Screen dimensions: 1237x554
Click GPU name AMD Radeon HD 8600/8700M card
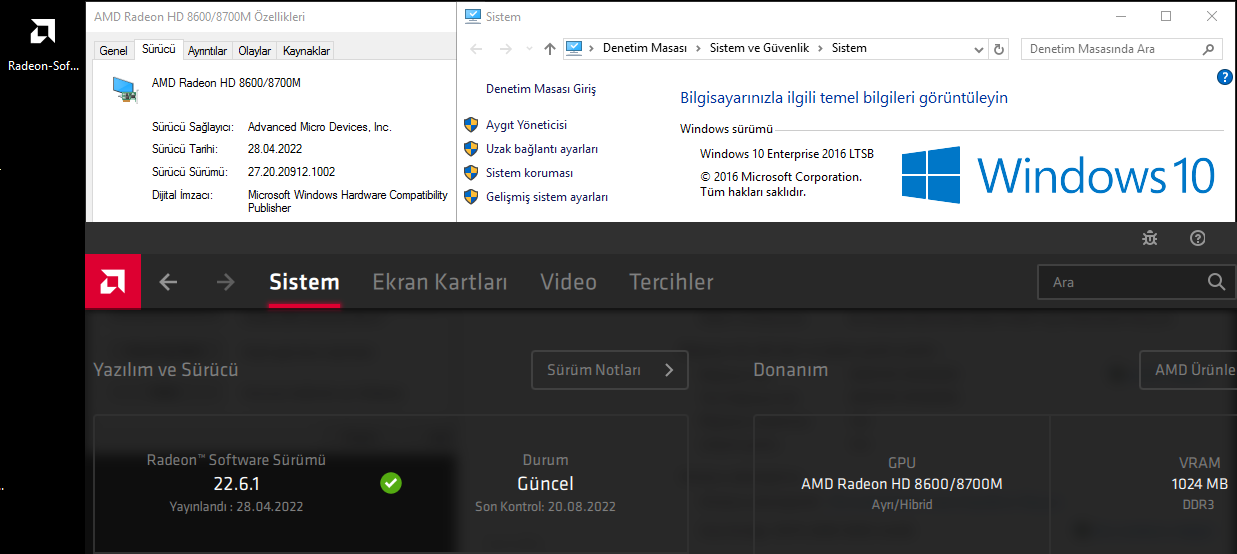tap(902, 484)
